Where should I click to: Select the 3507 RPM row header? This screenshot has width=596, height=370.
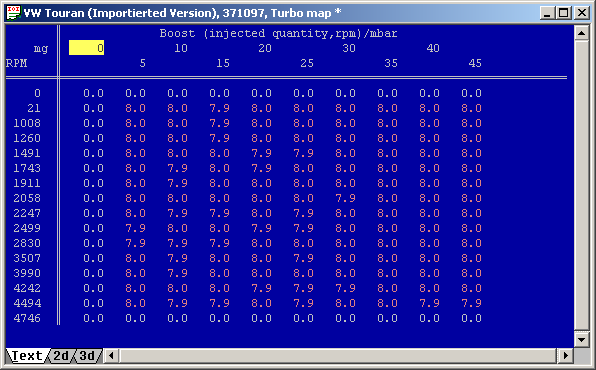27,259
